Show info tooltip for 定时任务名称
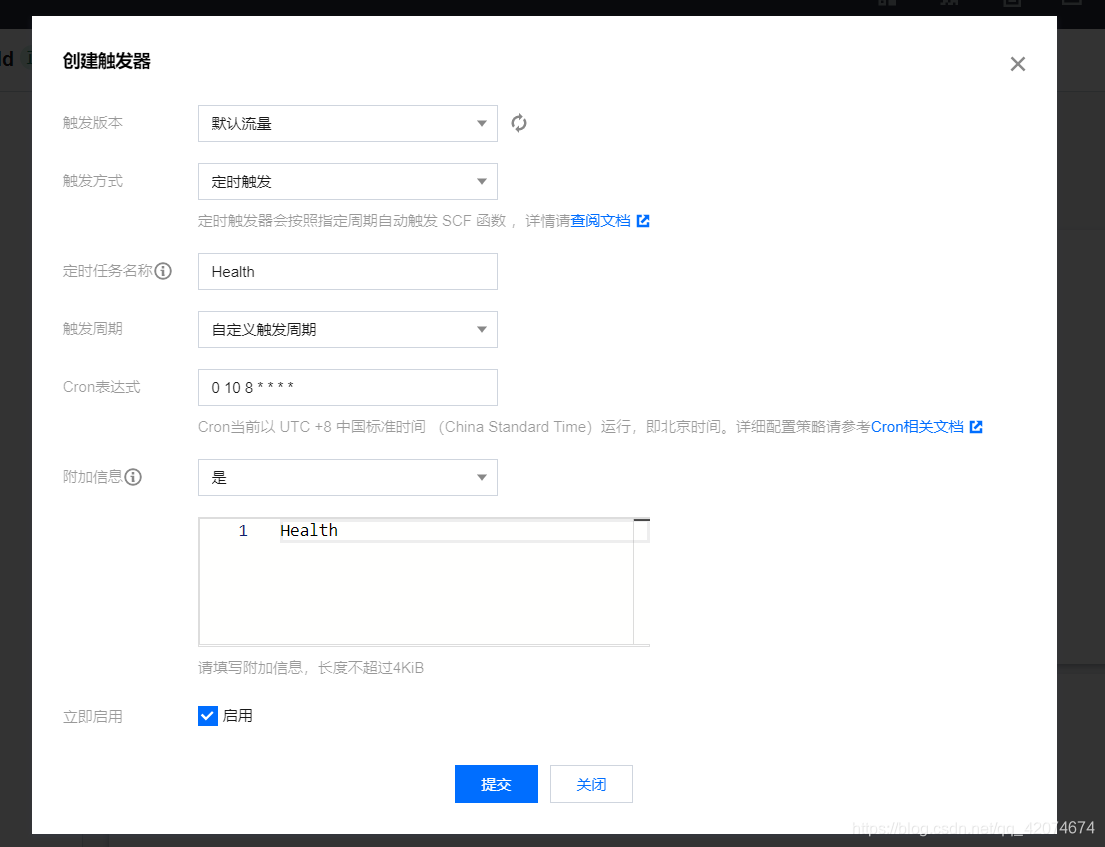 pos(163,271)
